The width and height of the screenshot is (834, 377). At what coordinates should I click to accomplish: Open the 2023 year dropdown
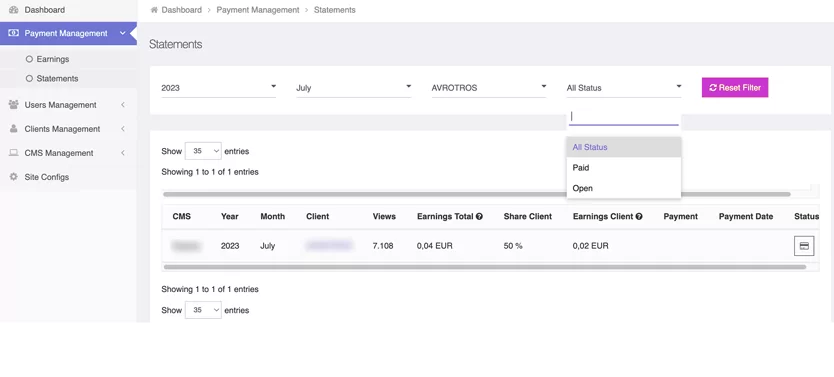[219, 88]
